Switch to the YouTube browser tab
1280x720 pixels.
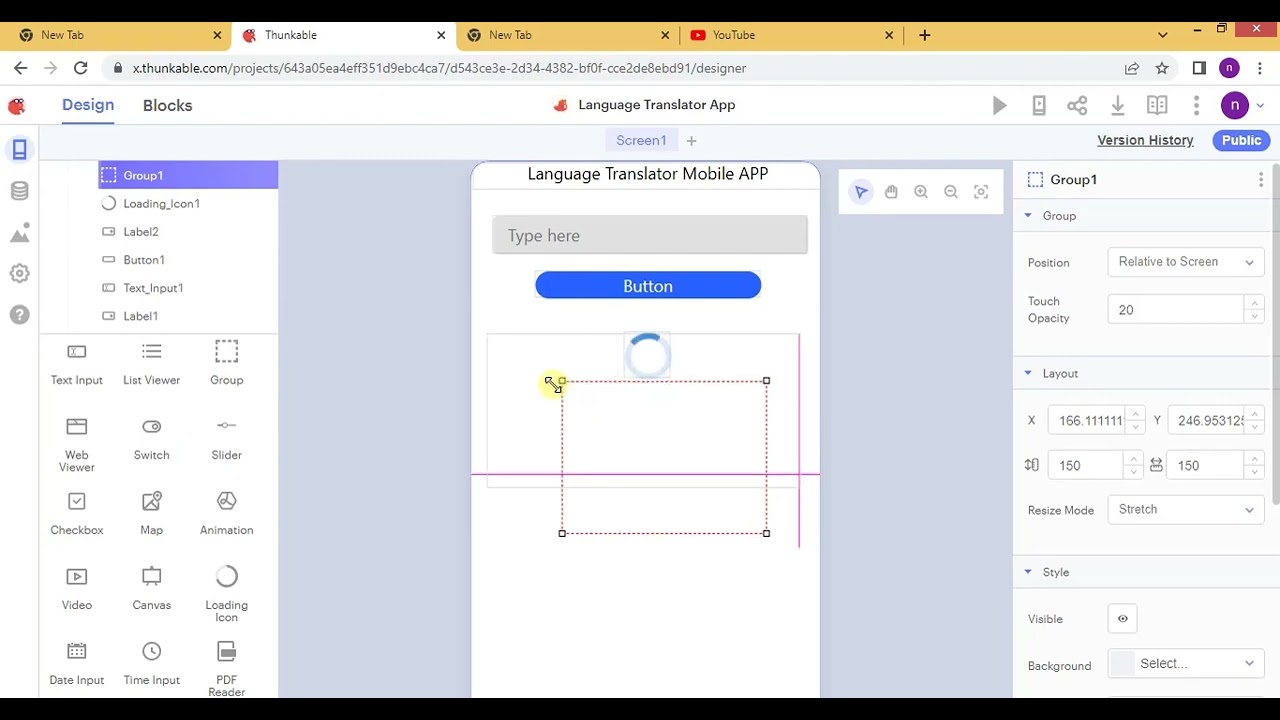coord(790,35)
